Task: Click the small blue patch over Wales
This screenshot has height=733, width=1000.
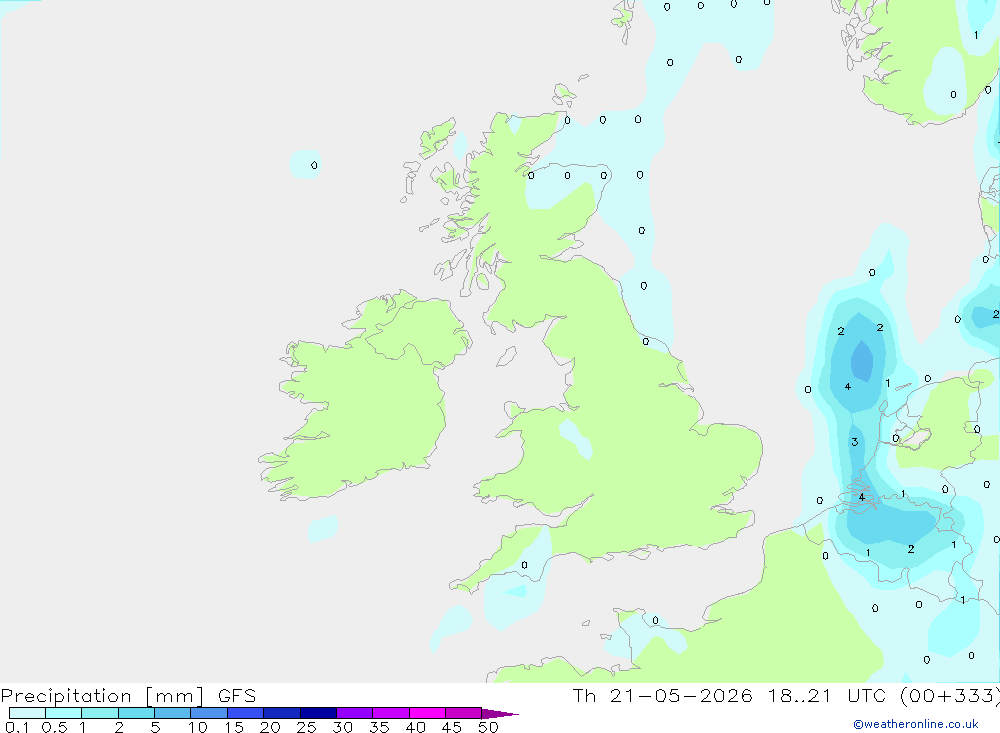Action: tap(575, 439)
